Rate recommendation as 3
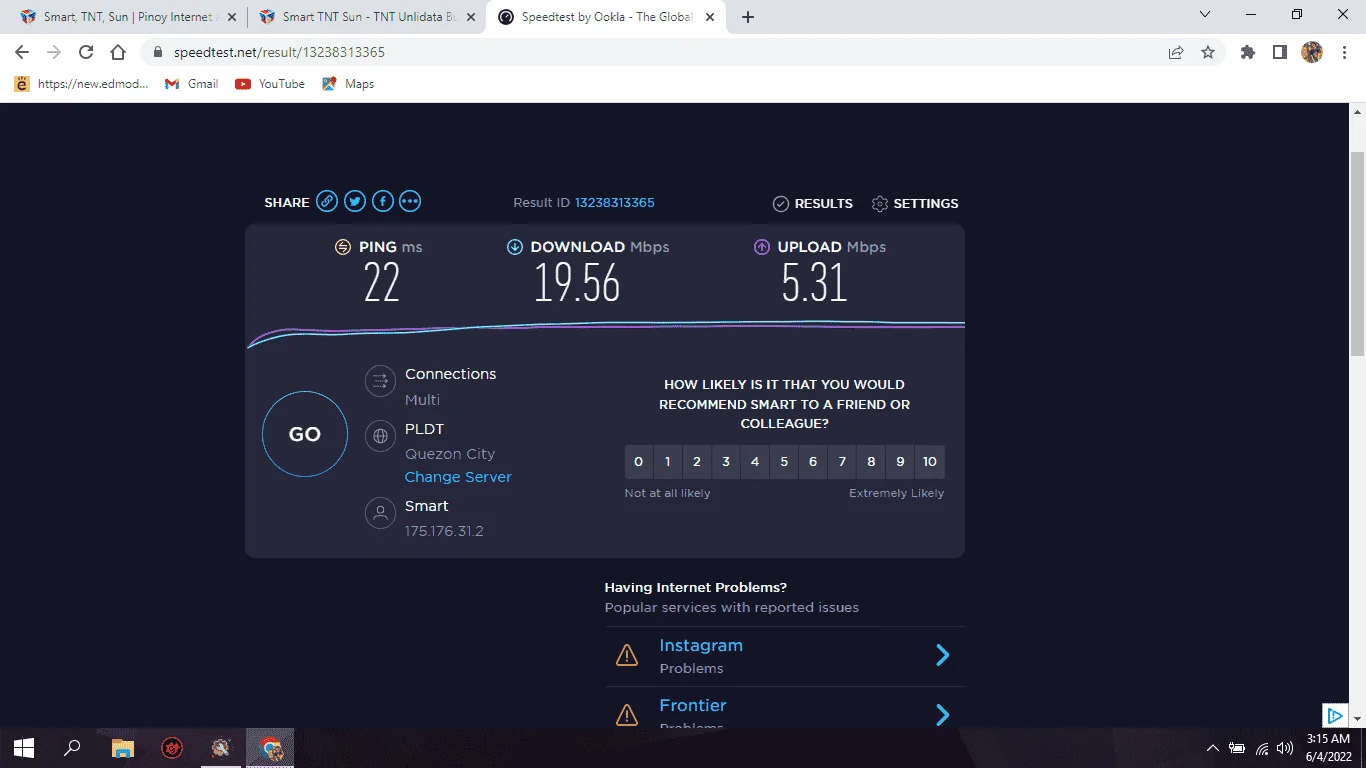 (x=726, y=461)
